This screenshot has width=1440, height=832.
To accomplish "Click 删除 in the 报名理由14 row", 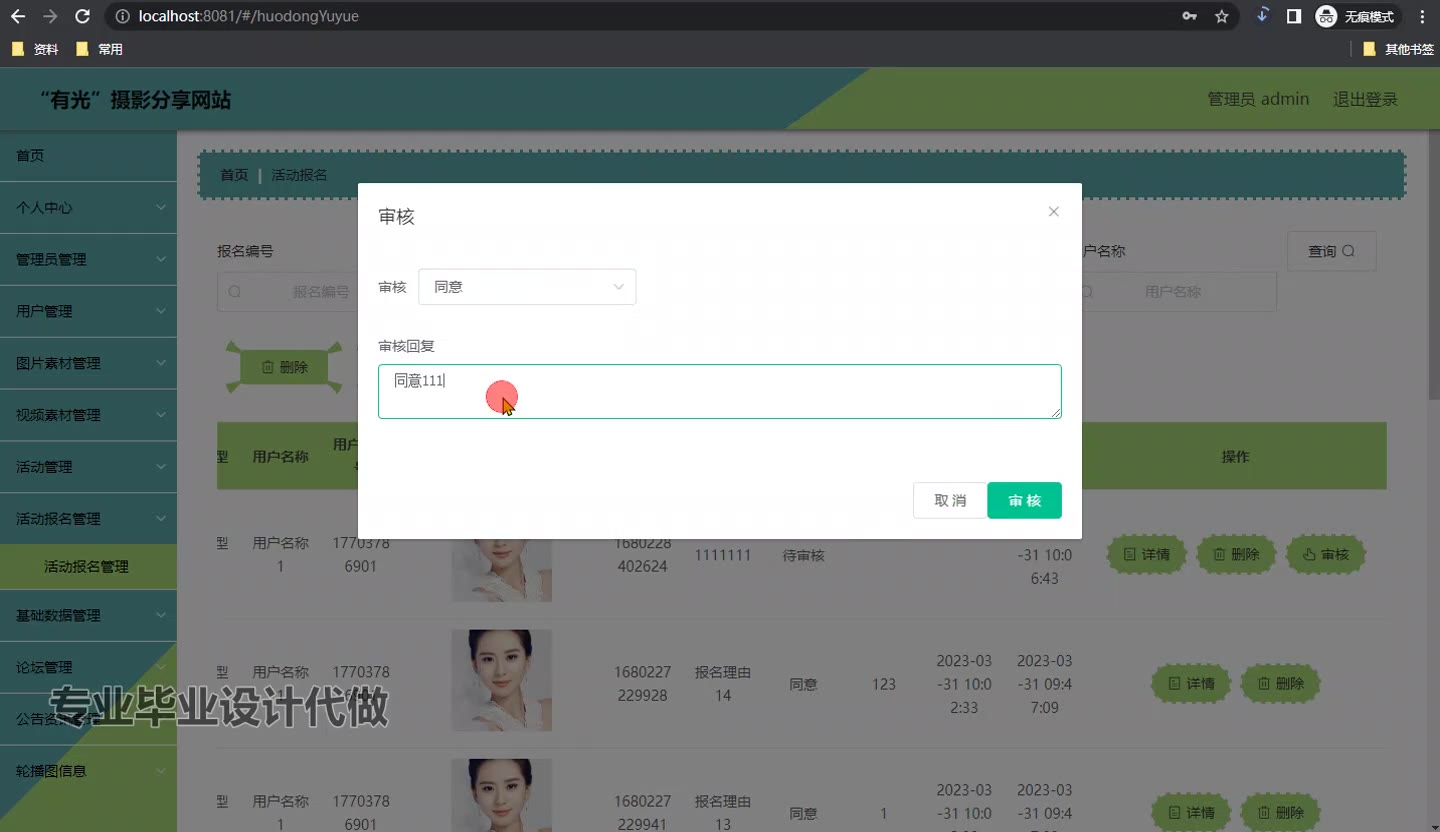I will (1280, 684).
